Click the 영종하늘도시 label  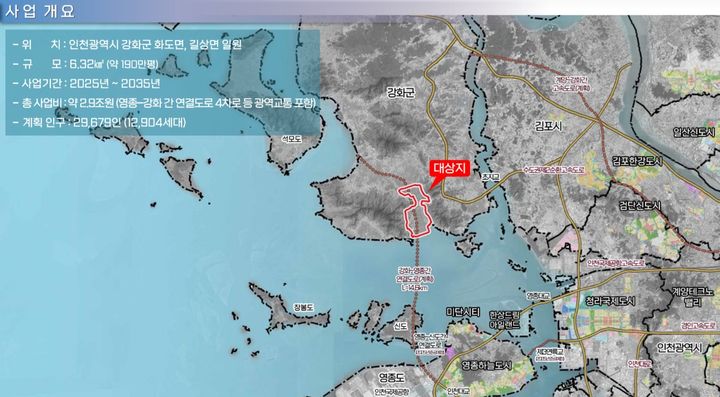click(x=487, y=366)
